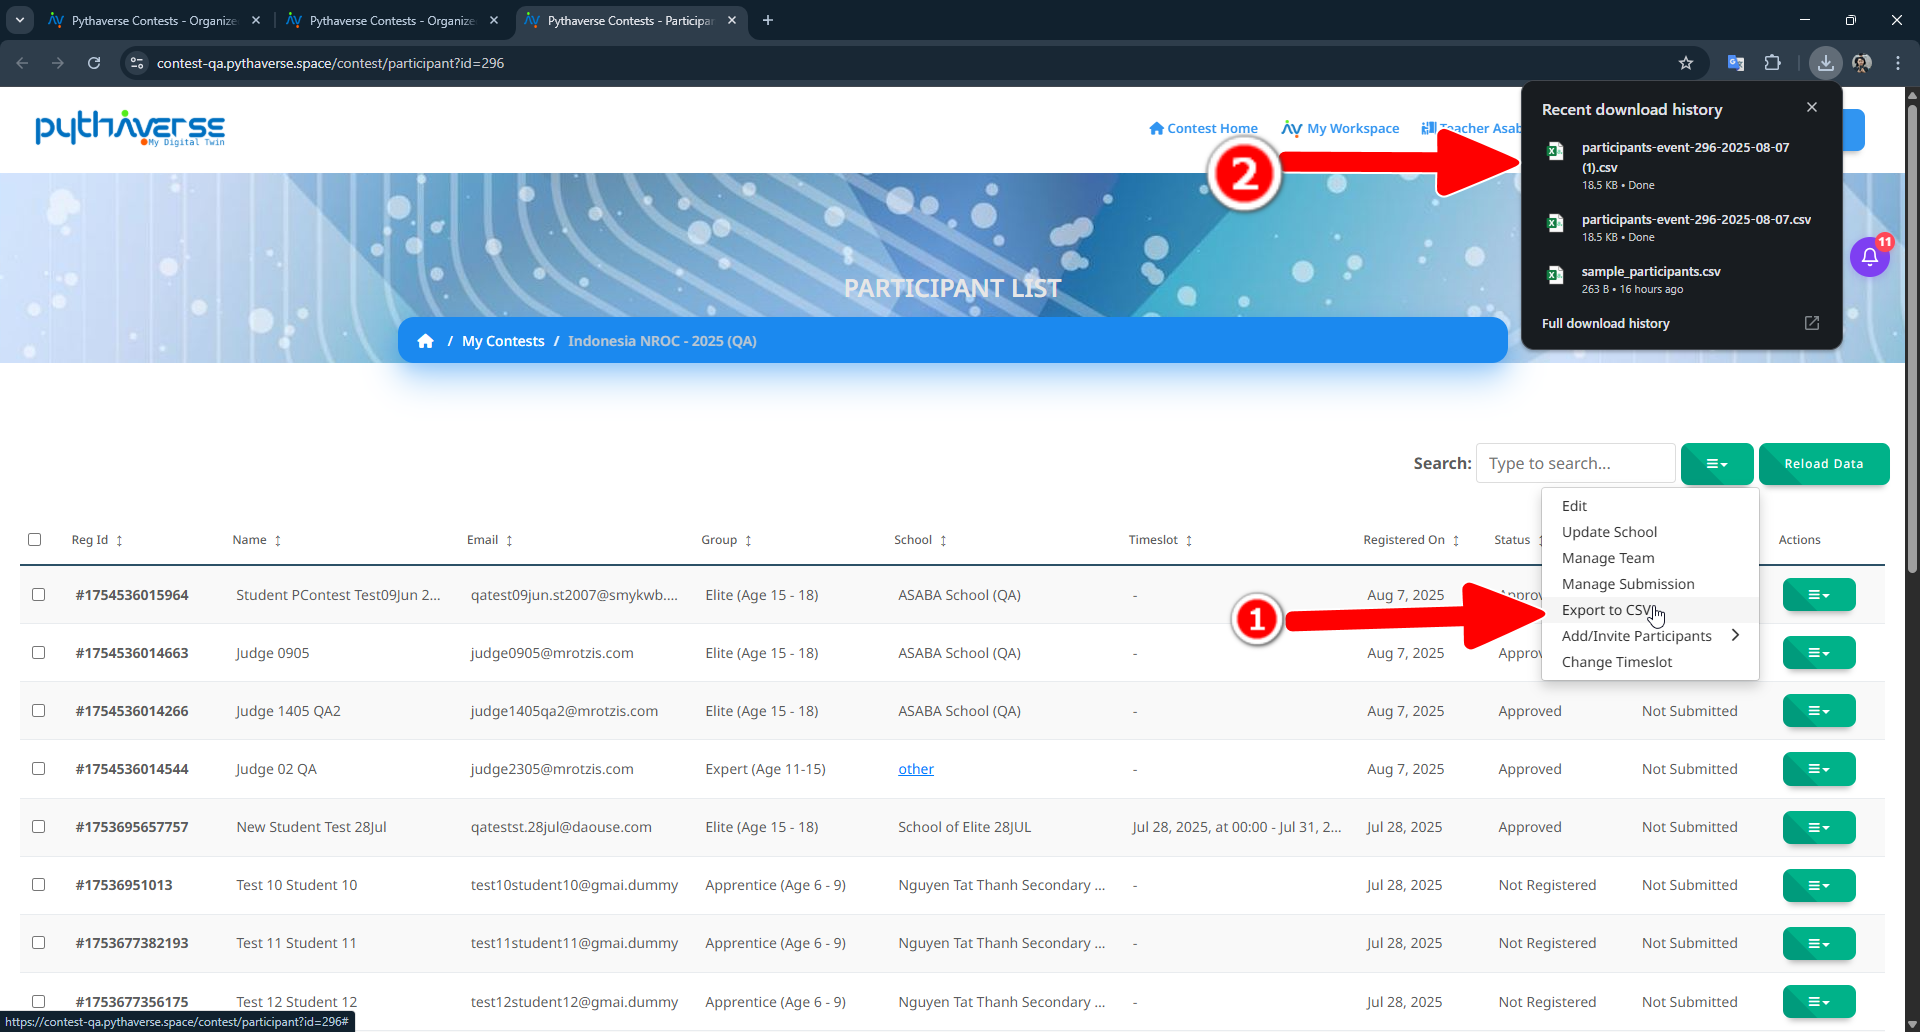Click Export to CSV option

(1650, 610)
